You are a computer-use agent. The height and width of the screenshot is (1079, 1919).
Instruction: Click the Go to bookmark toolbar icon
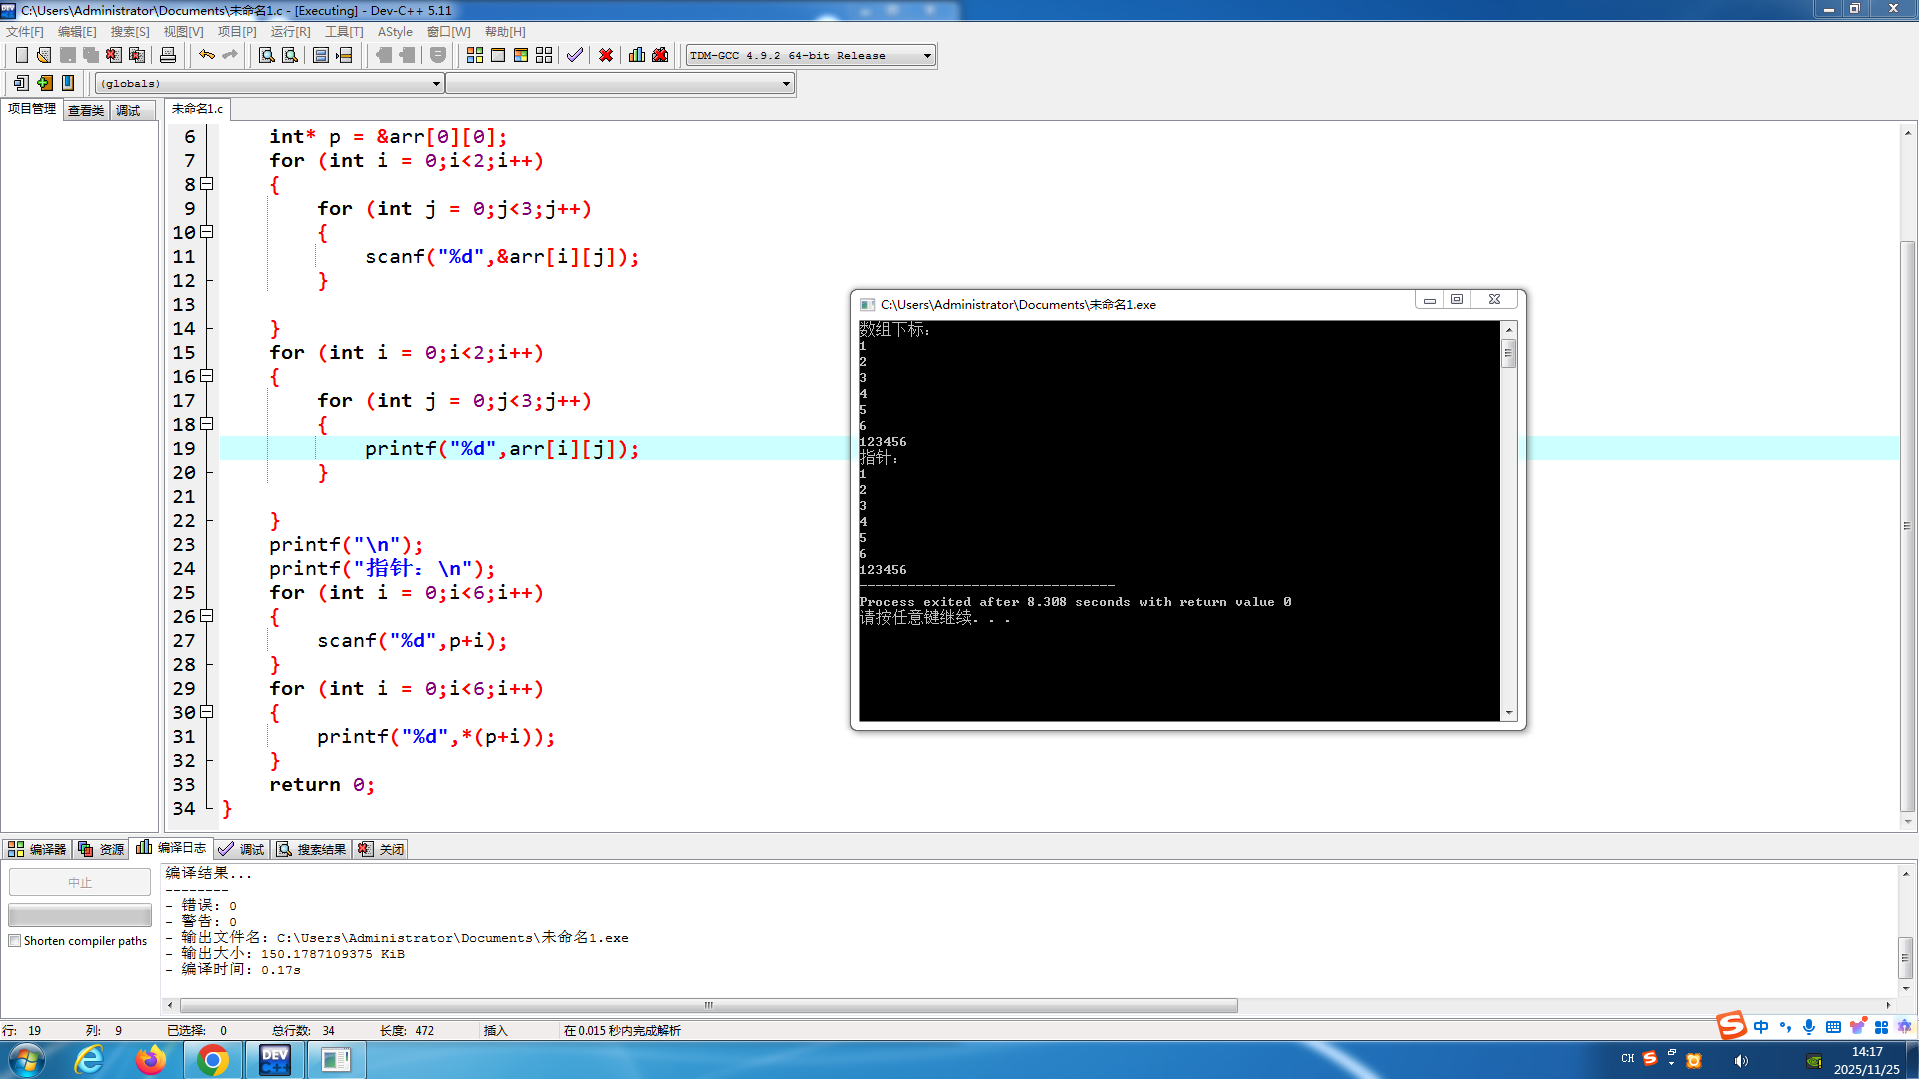coord(68,83)
